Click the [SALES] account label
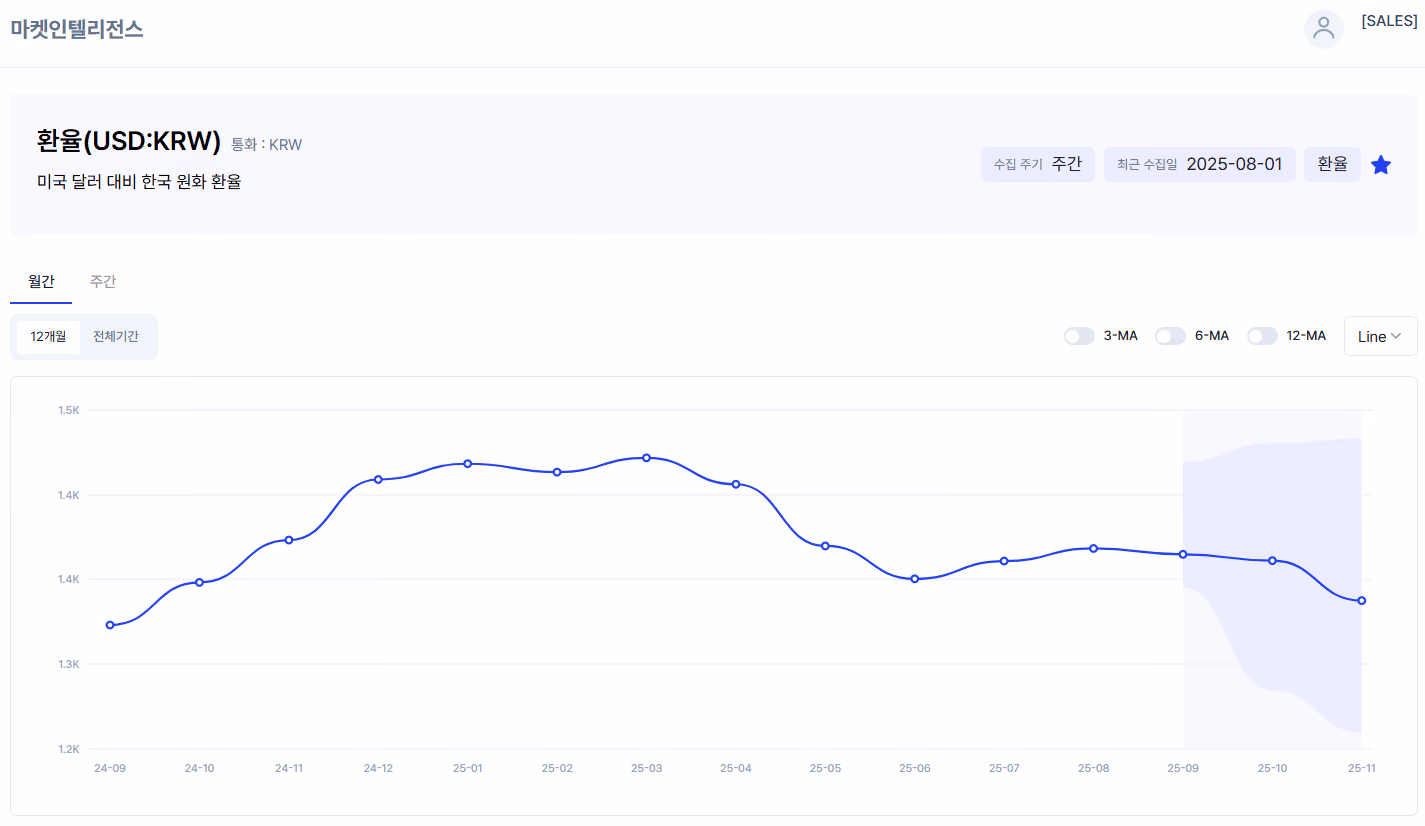The width and height of the screenshot is (1425, 826). click(x=1389, y=21)
